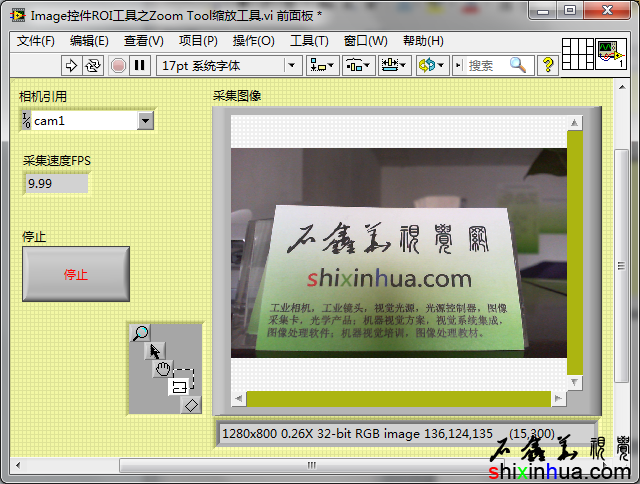Toggle the Pause button in the toolbar
Image resolution: width=640 pixels, height=484 pixels.
[x=140, y=65]
